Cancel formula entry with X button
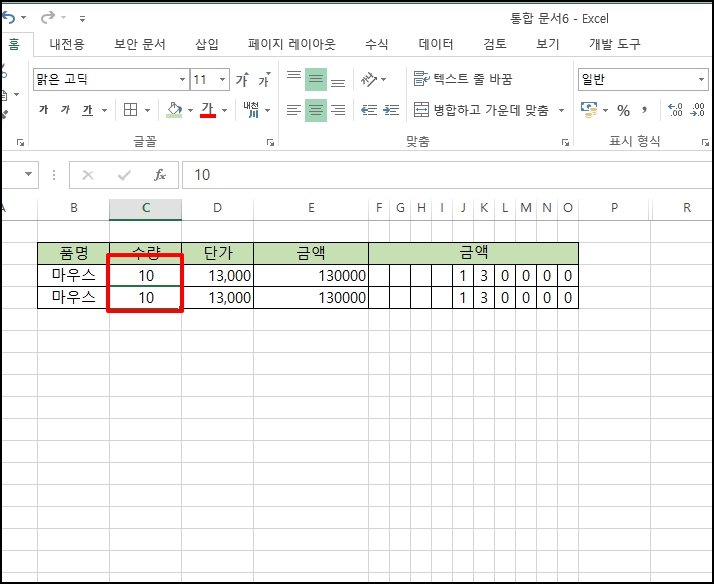The image size is (714, 584). pos(88,175)
